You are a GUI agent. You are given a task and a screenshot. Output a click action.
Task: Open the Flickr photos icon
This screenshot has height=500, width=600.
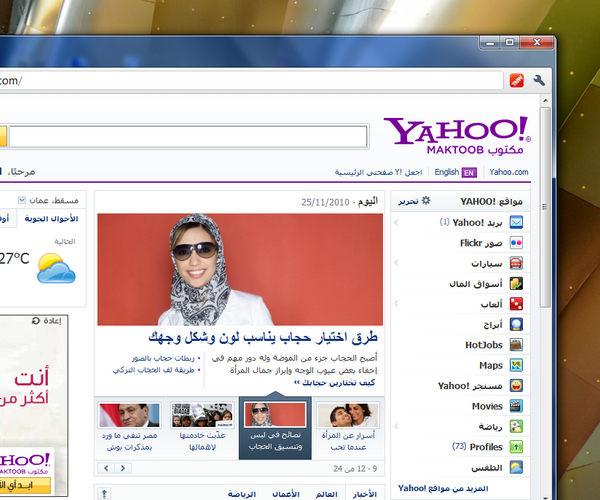(x=516, y=243)
